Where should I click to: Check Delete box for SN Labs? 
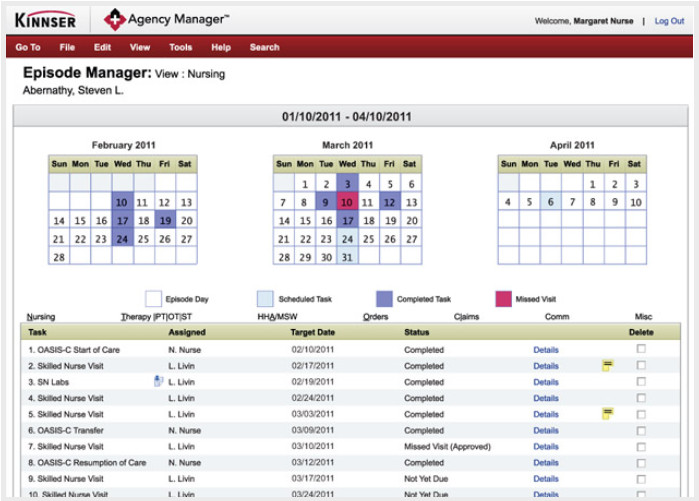tap(641, 382)
